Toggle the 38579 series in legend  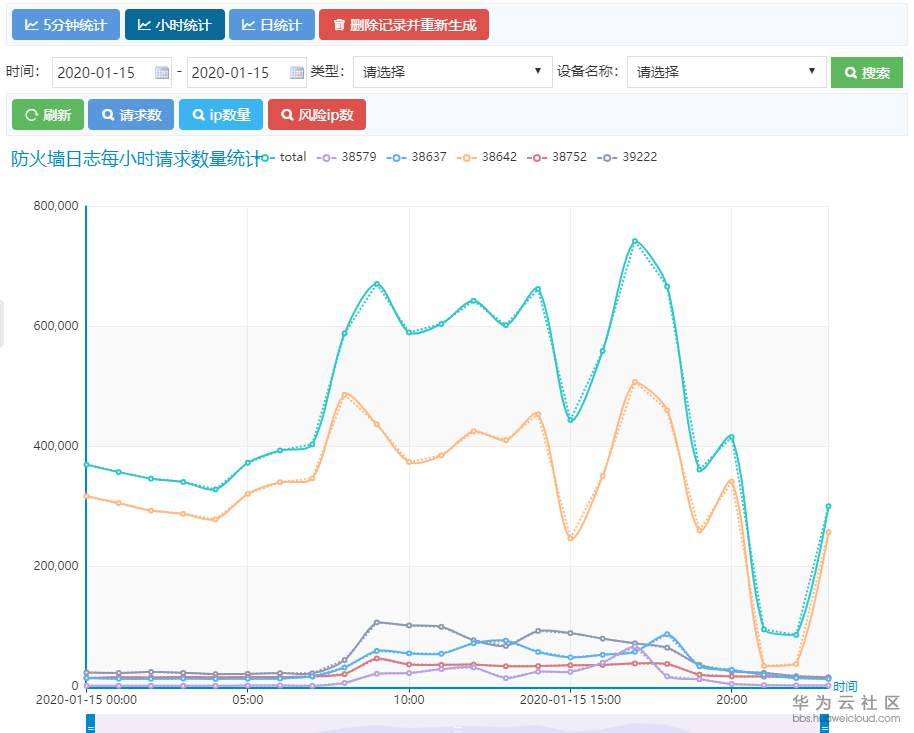point(347,157)
